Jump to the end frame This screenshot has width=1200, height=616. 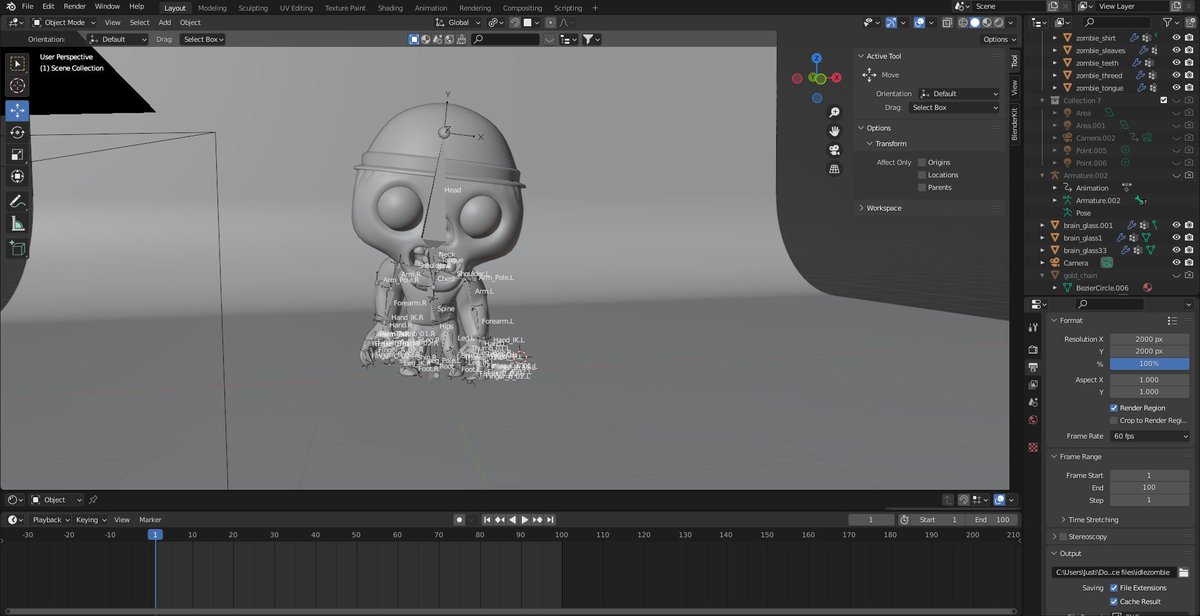pos(551,520)
